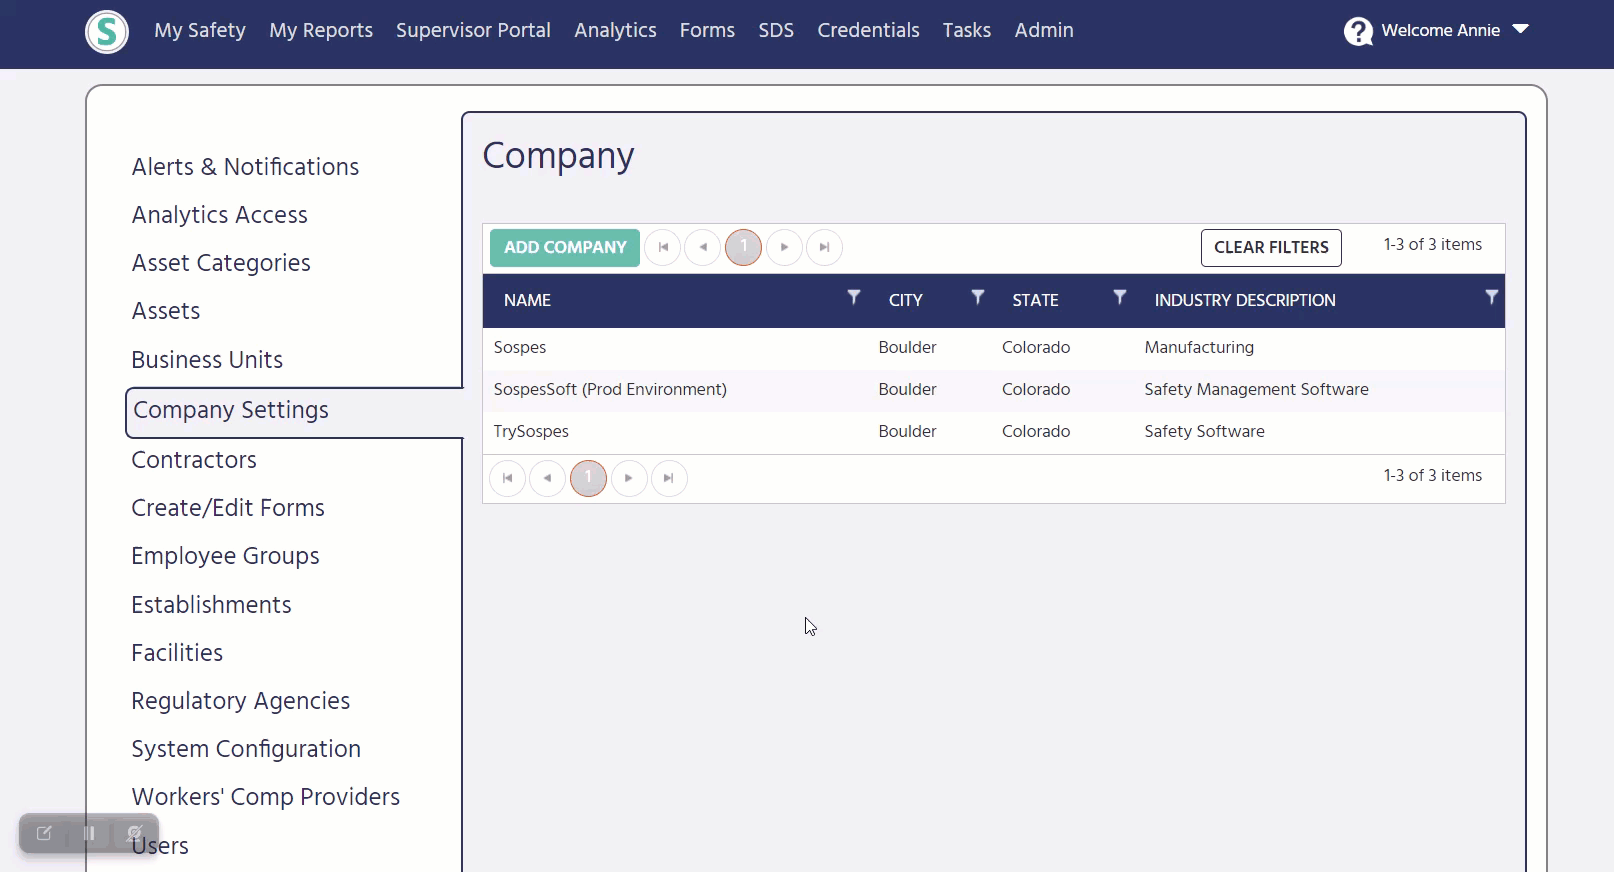This screenshot has width=1614, height=872.
Task: Click the Manufacturing industry cell
Action: click(1199, 347)
